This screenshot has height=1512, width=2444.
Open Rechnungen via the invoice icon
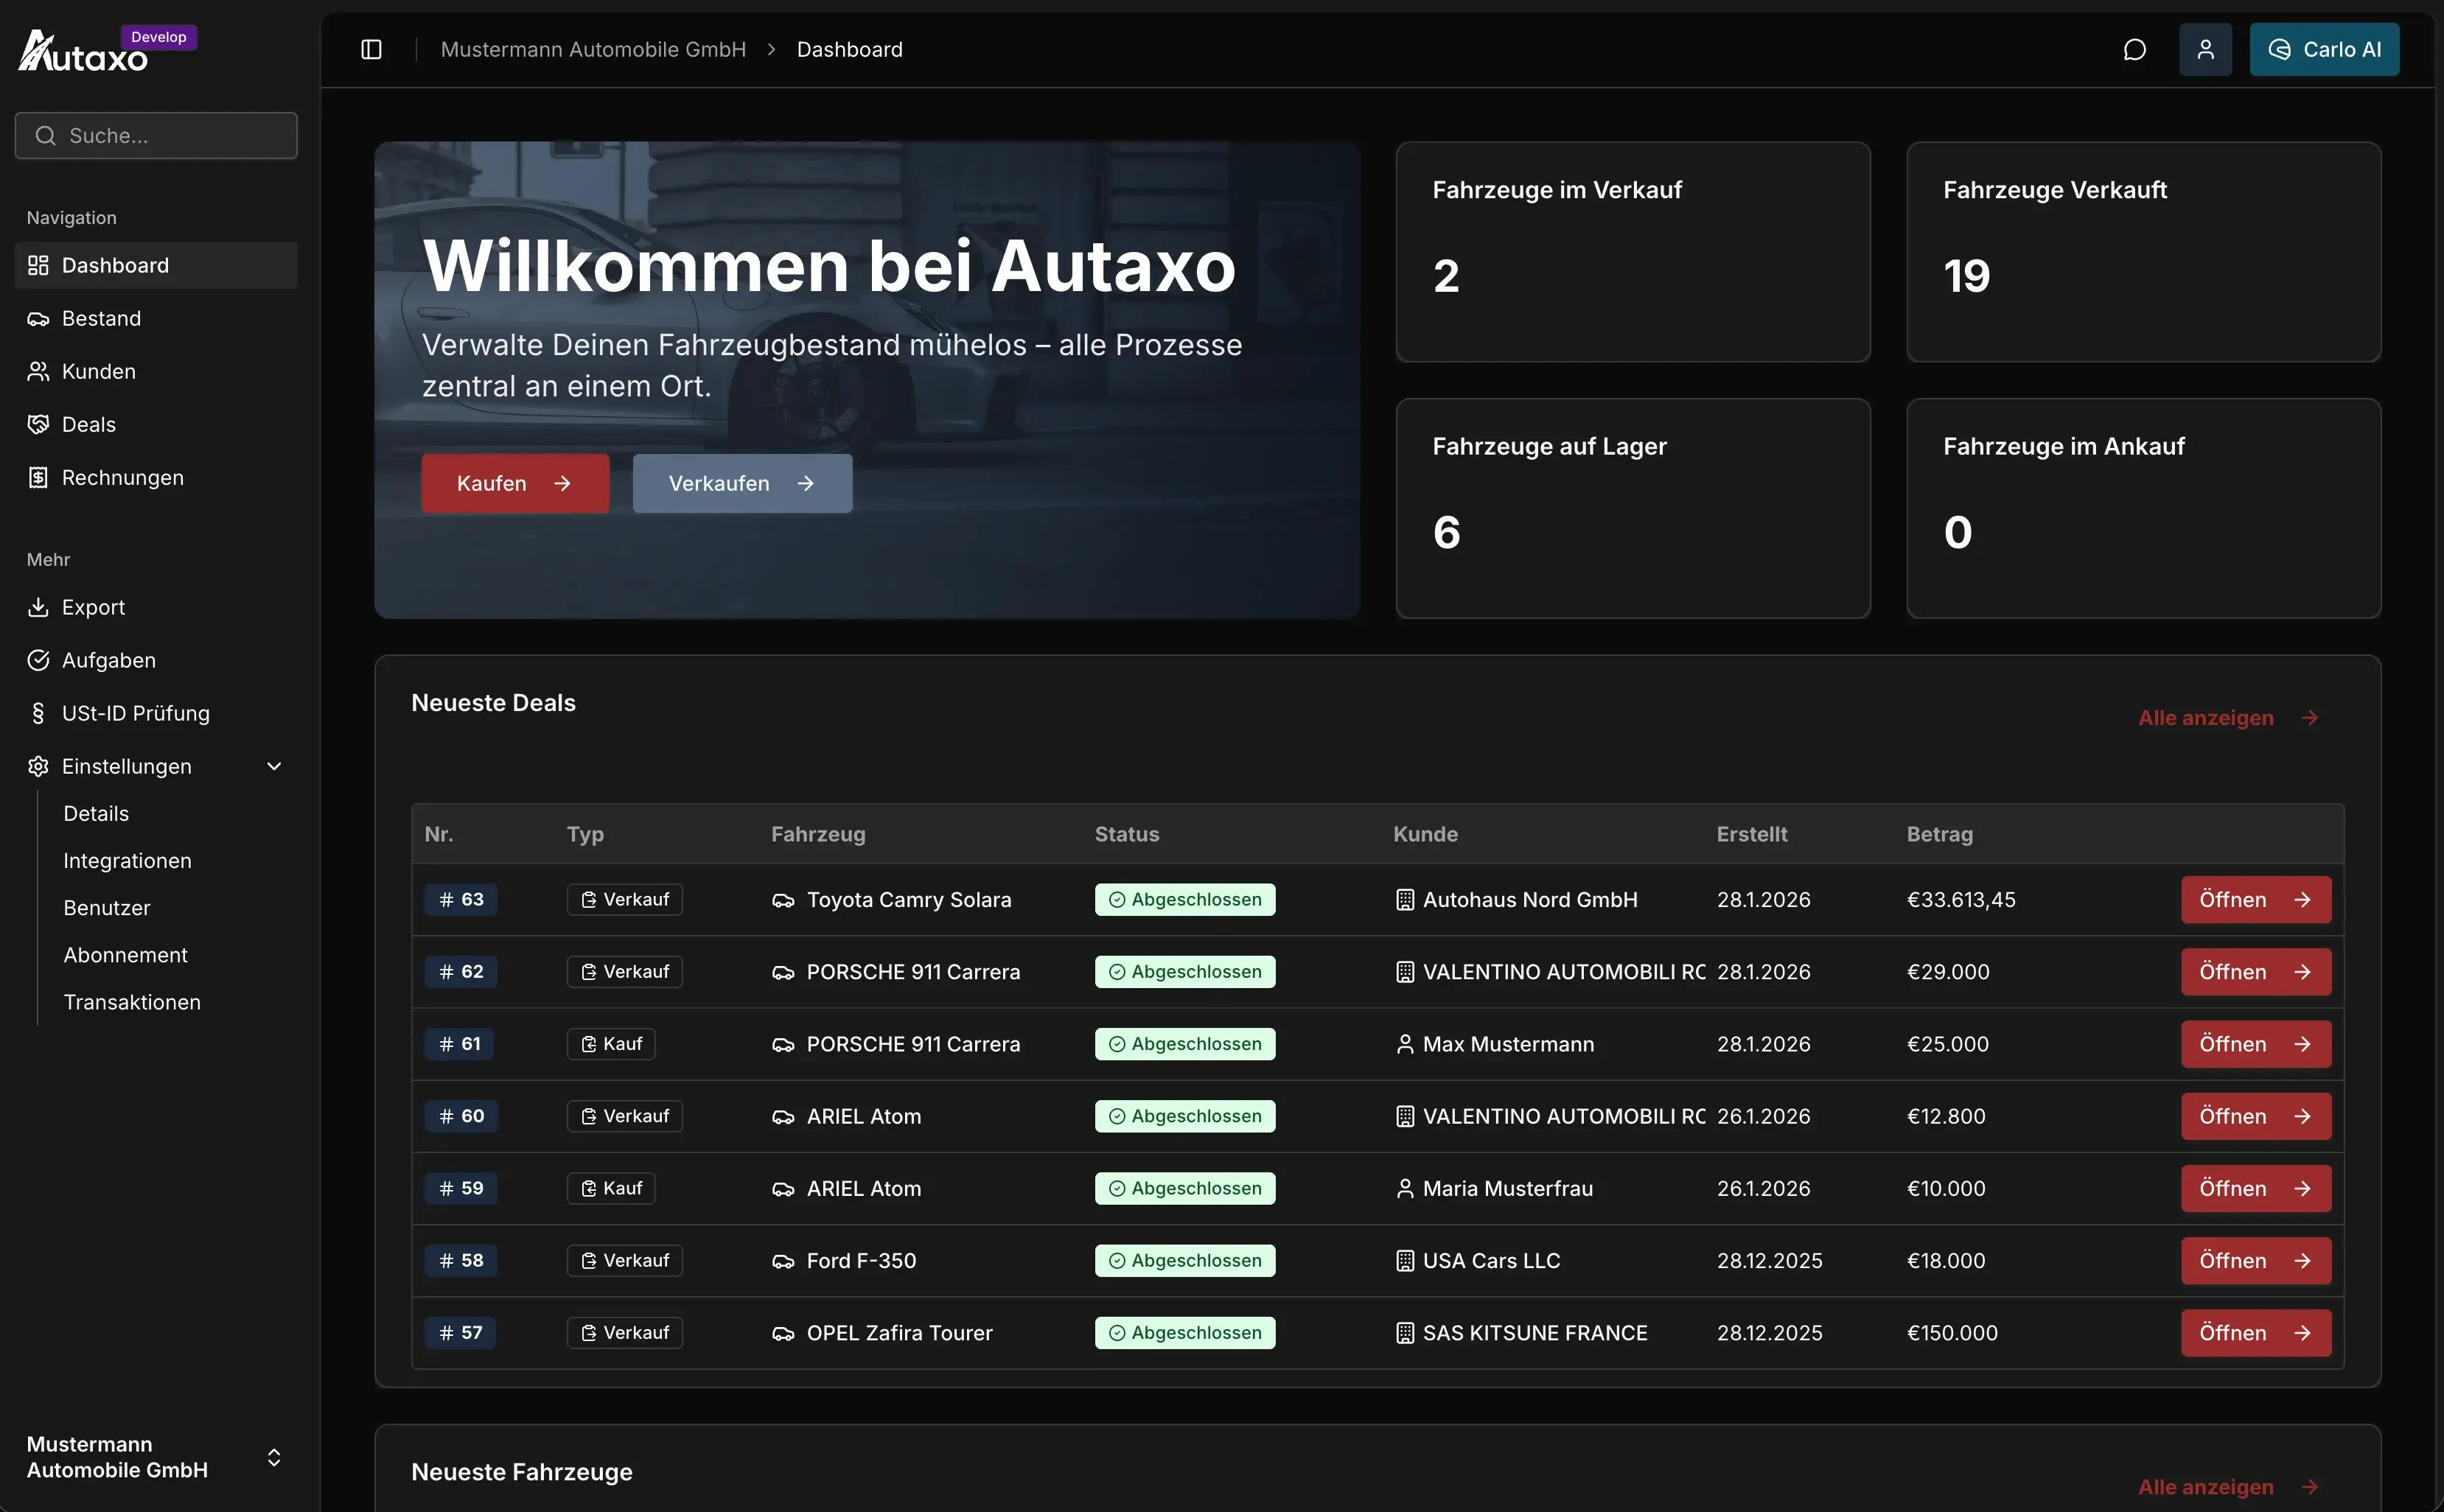point(122,477)
